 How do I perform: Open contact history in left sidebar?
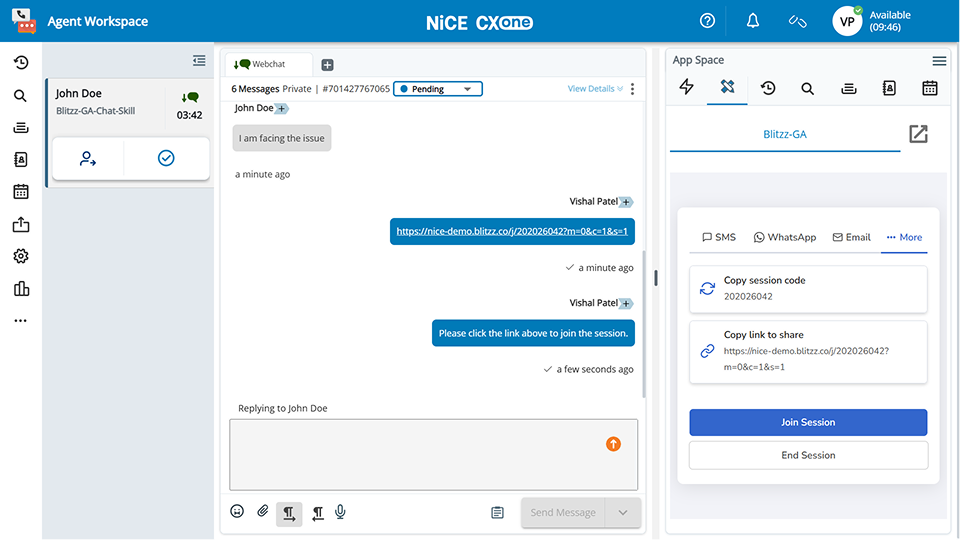point(21,62)
